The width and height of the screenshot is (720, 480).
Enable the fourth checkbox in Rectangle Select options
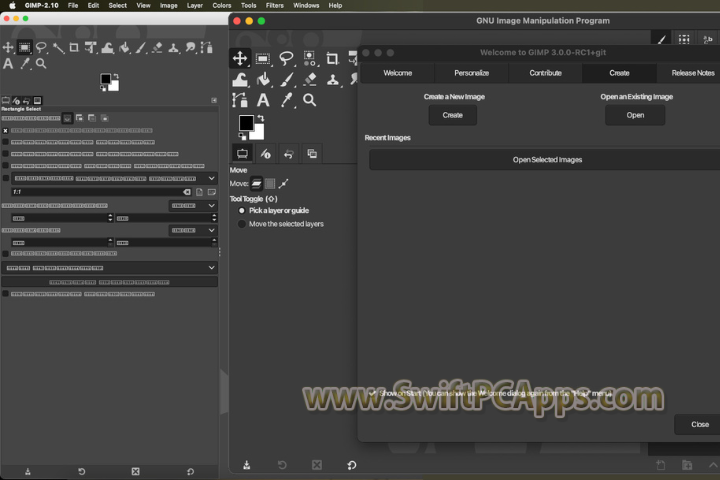coord(6,166)
